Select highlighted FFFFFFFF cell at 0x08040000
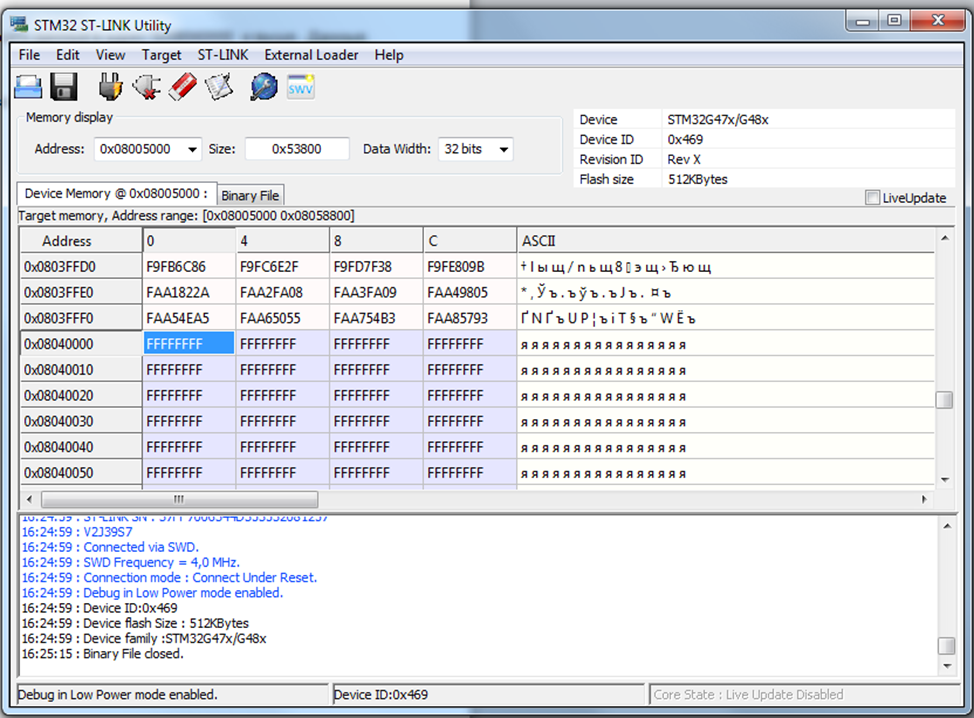The image size is (974, 718). tap(189, 343)
